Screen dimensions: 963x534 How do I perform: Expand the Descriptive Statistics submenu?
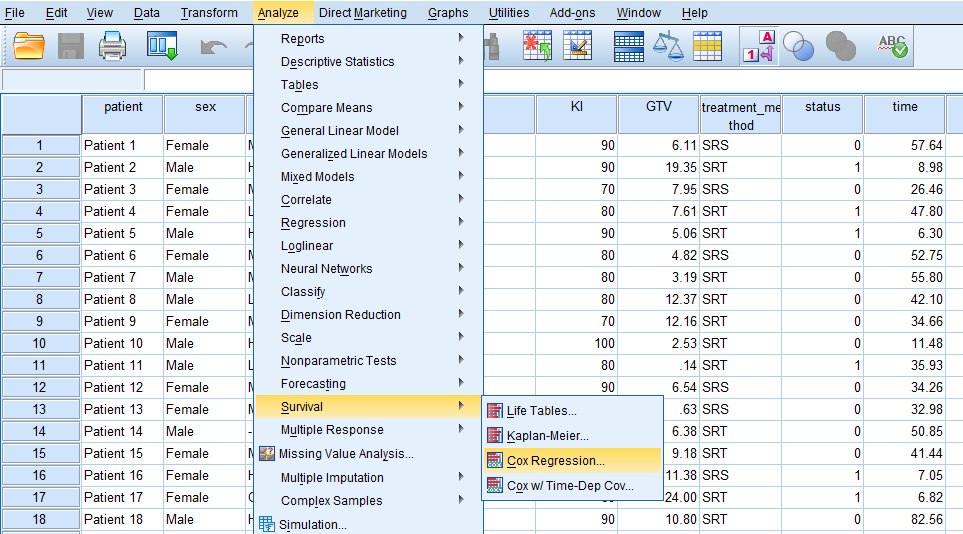click(368, 61)
